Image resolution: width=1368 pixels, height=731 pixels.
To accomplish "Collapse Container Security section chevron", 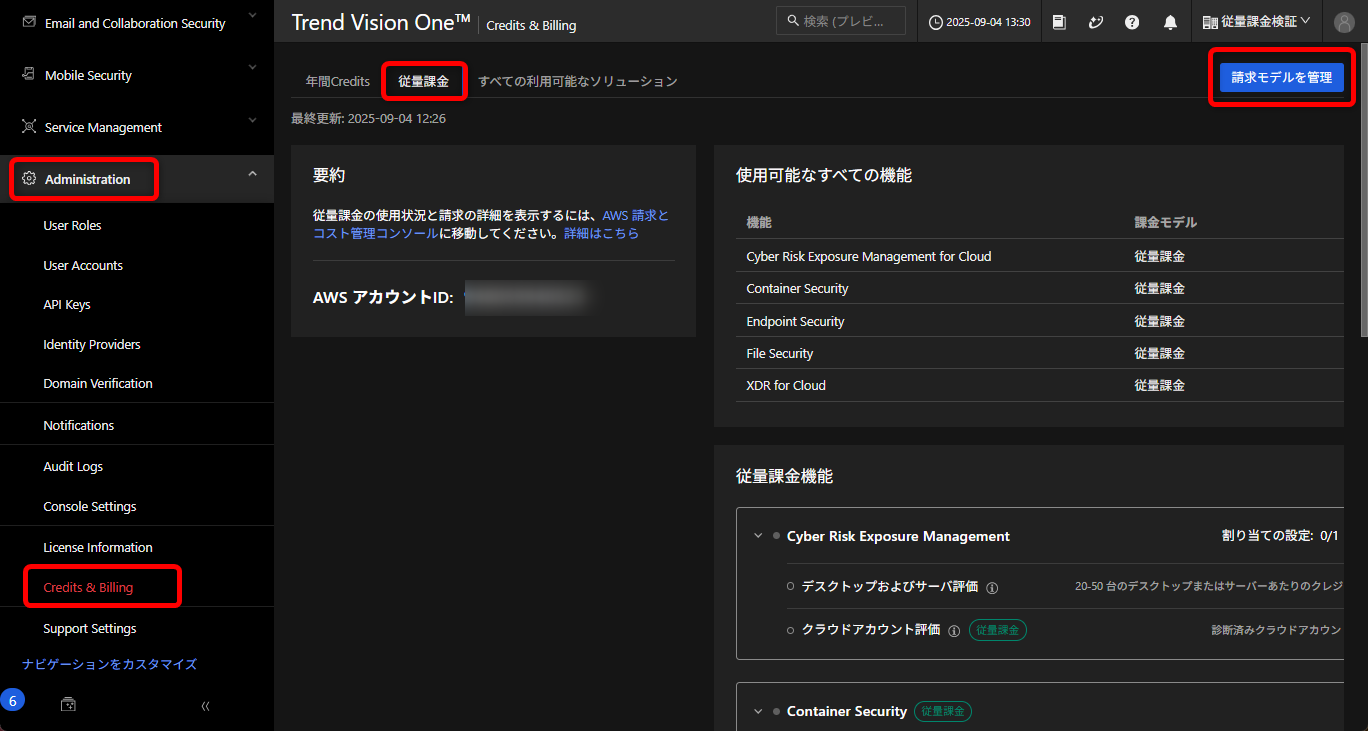I will pos(758,711).
